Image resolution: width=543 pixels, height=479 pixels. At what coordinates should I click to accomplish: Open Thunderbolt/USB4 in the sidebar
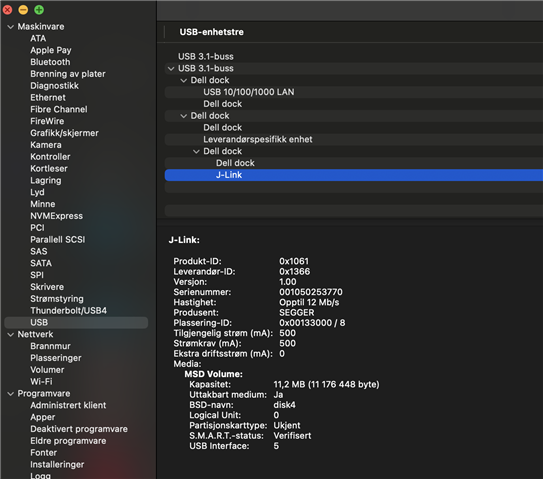coord(69,311)
